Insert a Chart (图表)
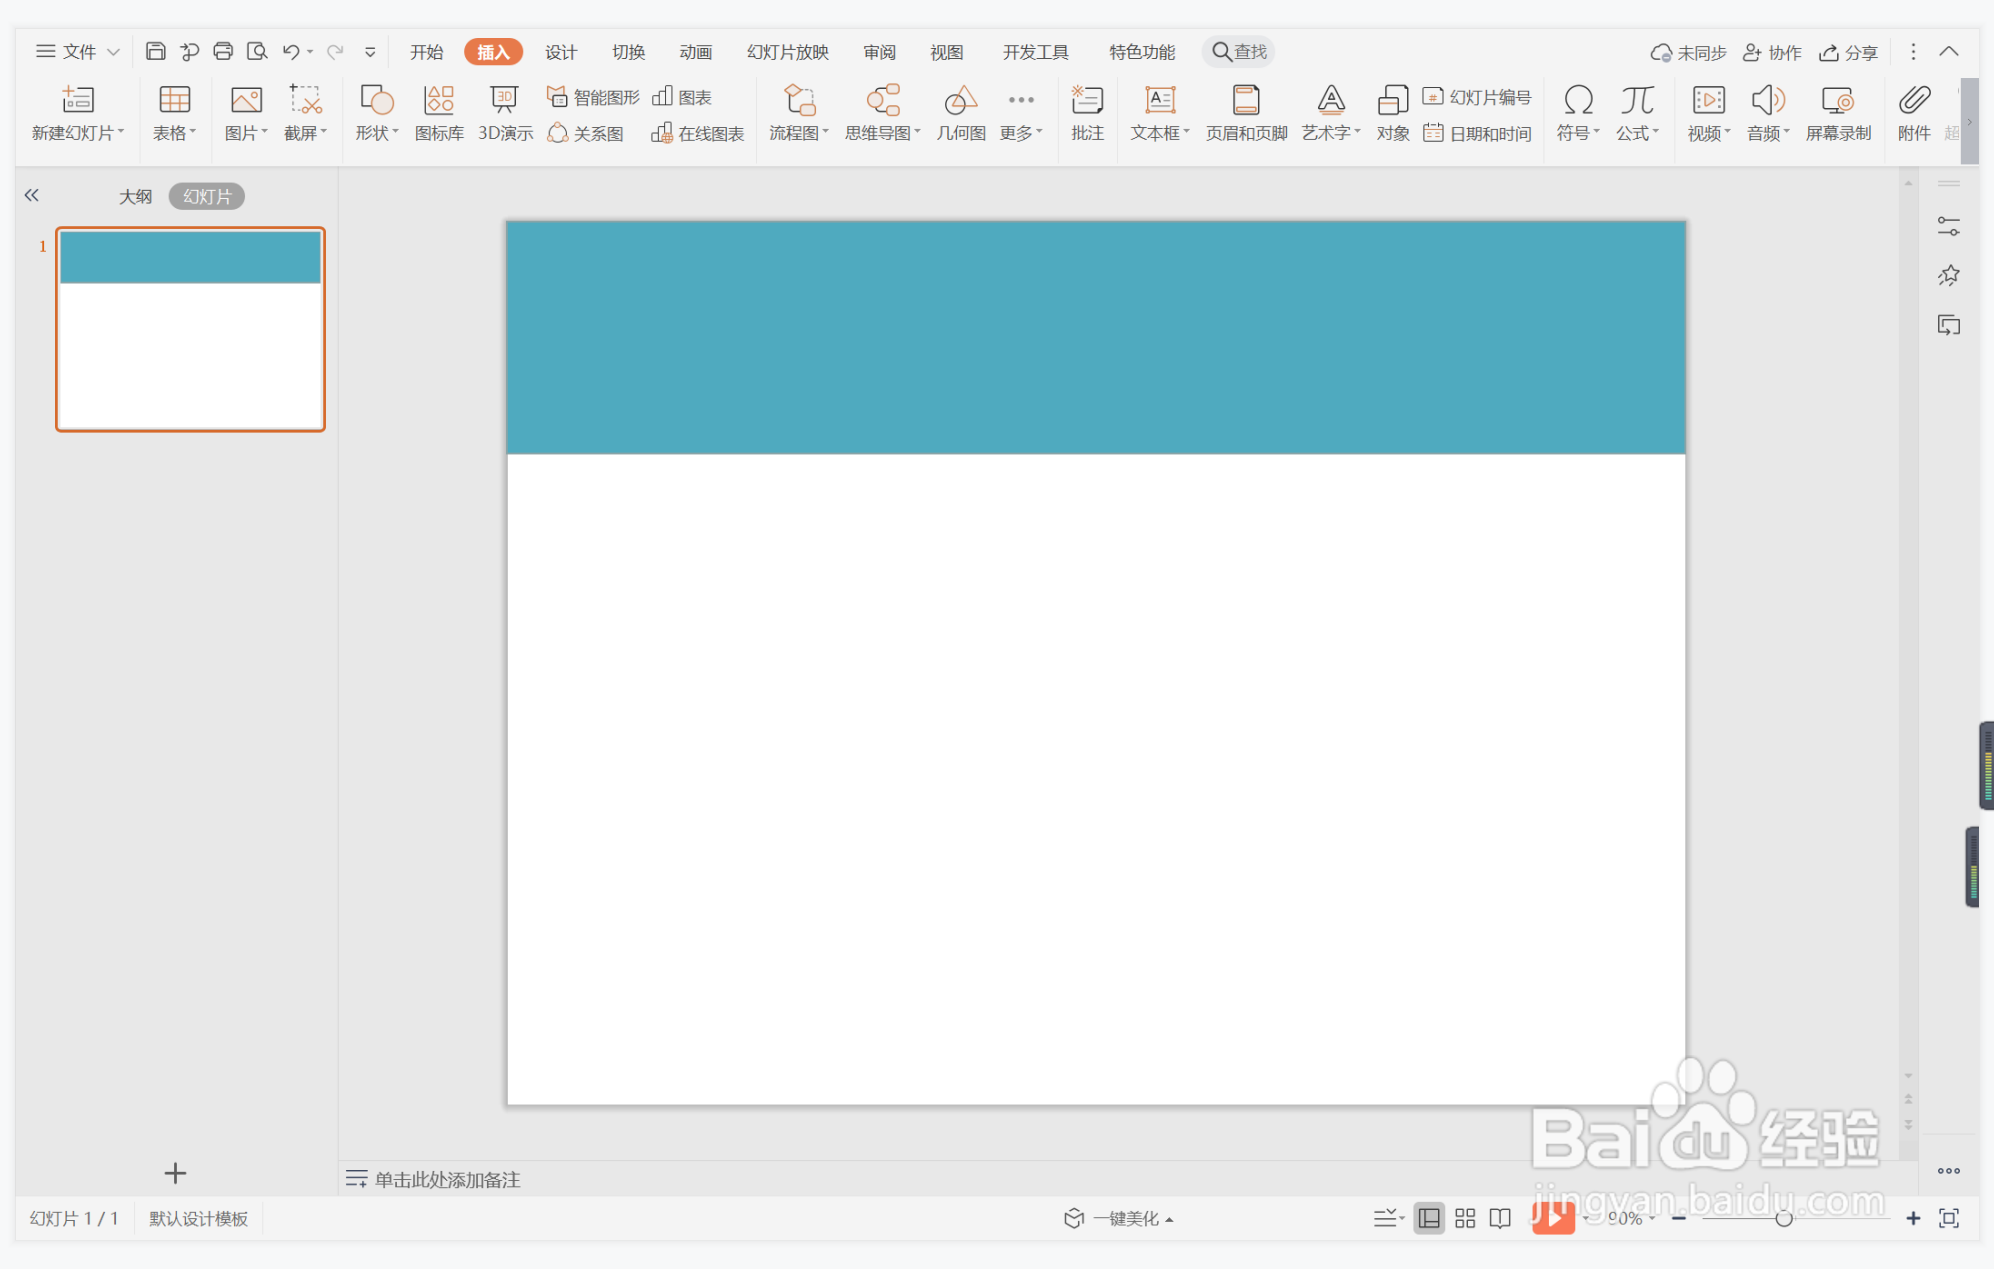 coord(682,97)
